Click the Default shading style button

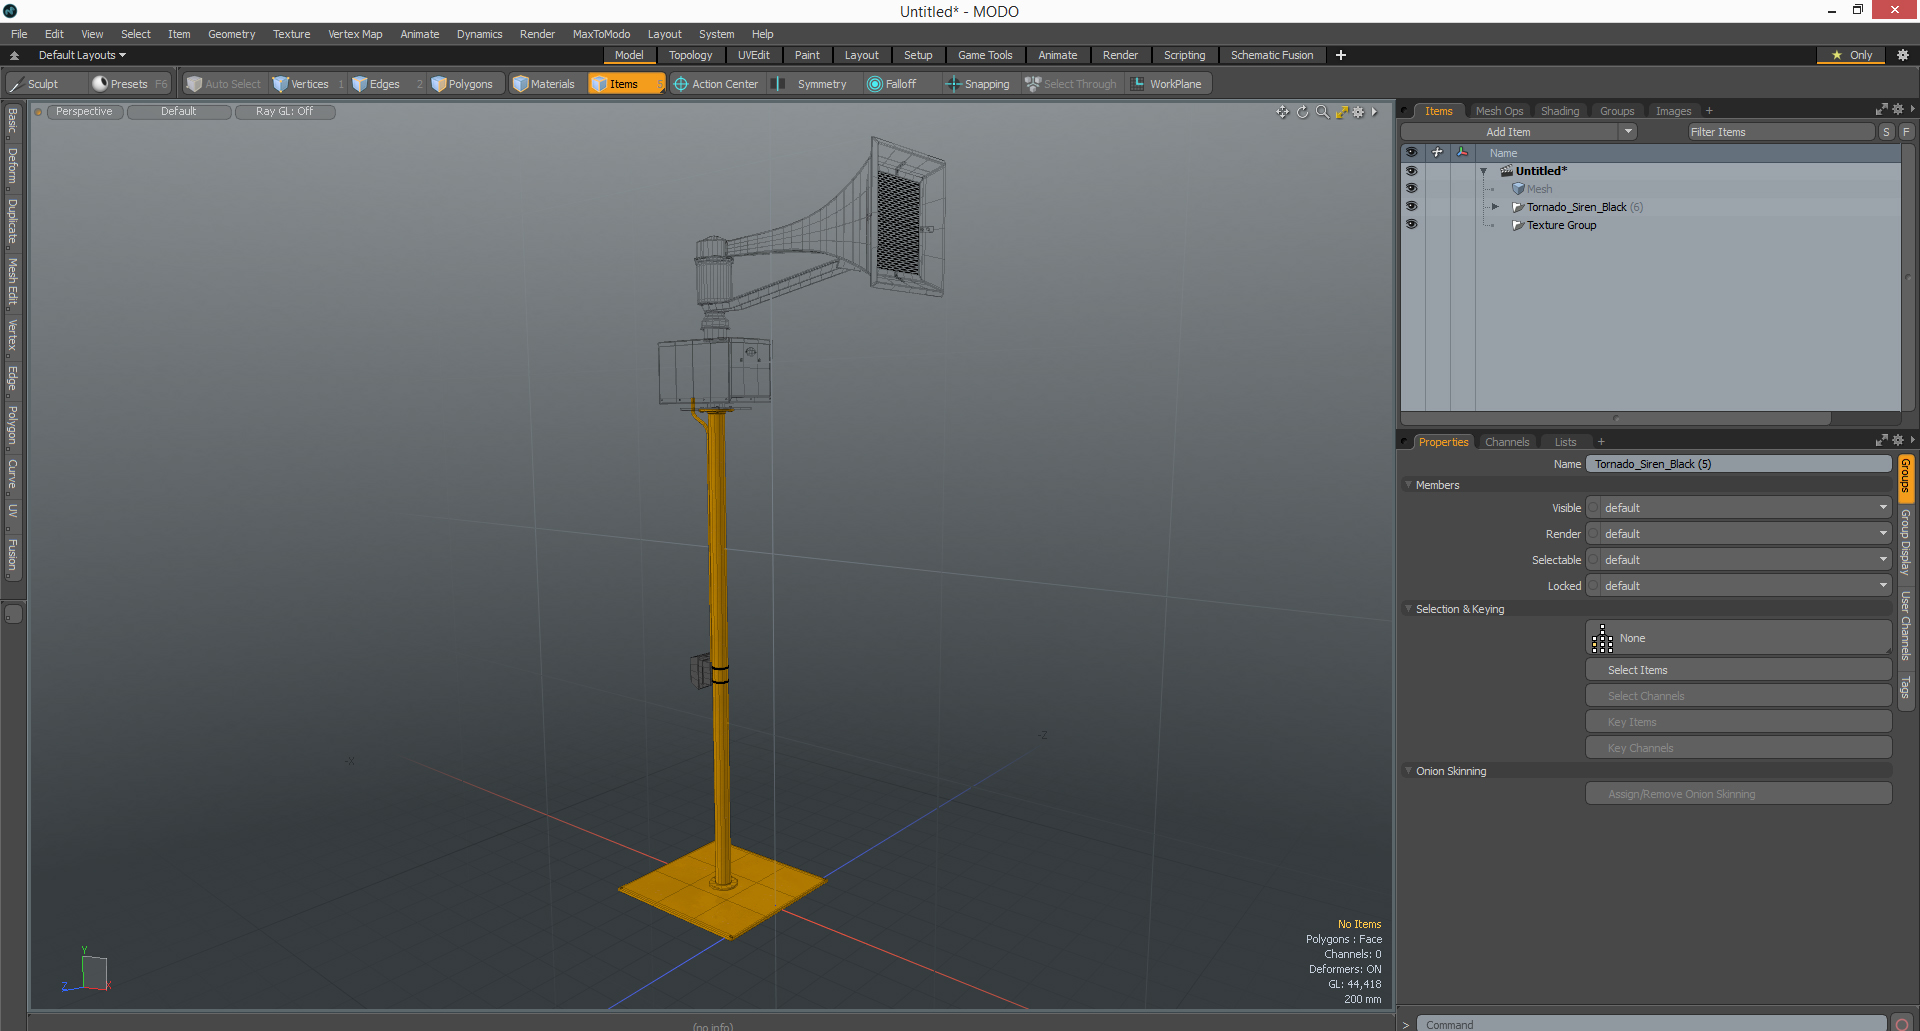179,112
